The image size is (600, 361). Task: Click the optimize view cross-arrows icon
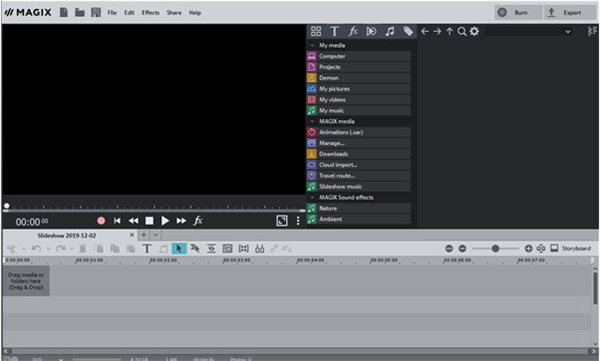tap(541, 249)
